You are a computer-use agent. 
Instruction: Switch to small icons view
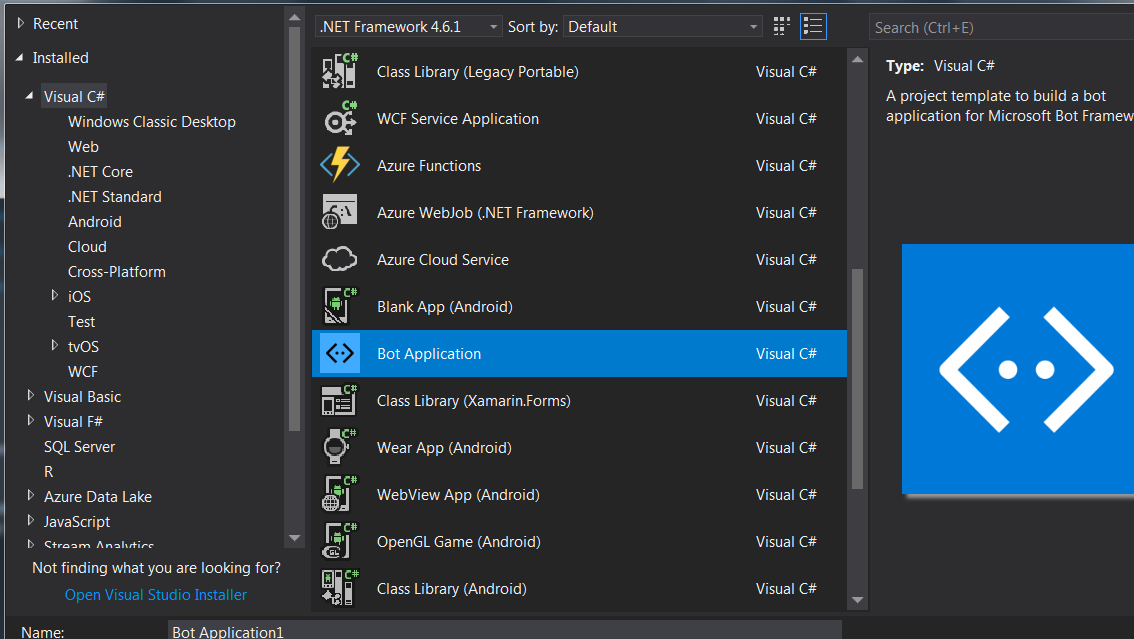coord(782,27)
